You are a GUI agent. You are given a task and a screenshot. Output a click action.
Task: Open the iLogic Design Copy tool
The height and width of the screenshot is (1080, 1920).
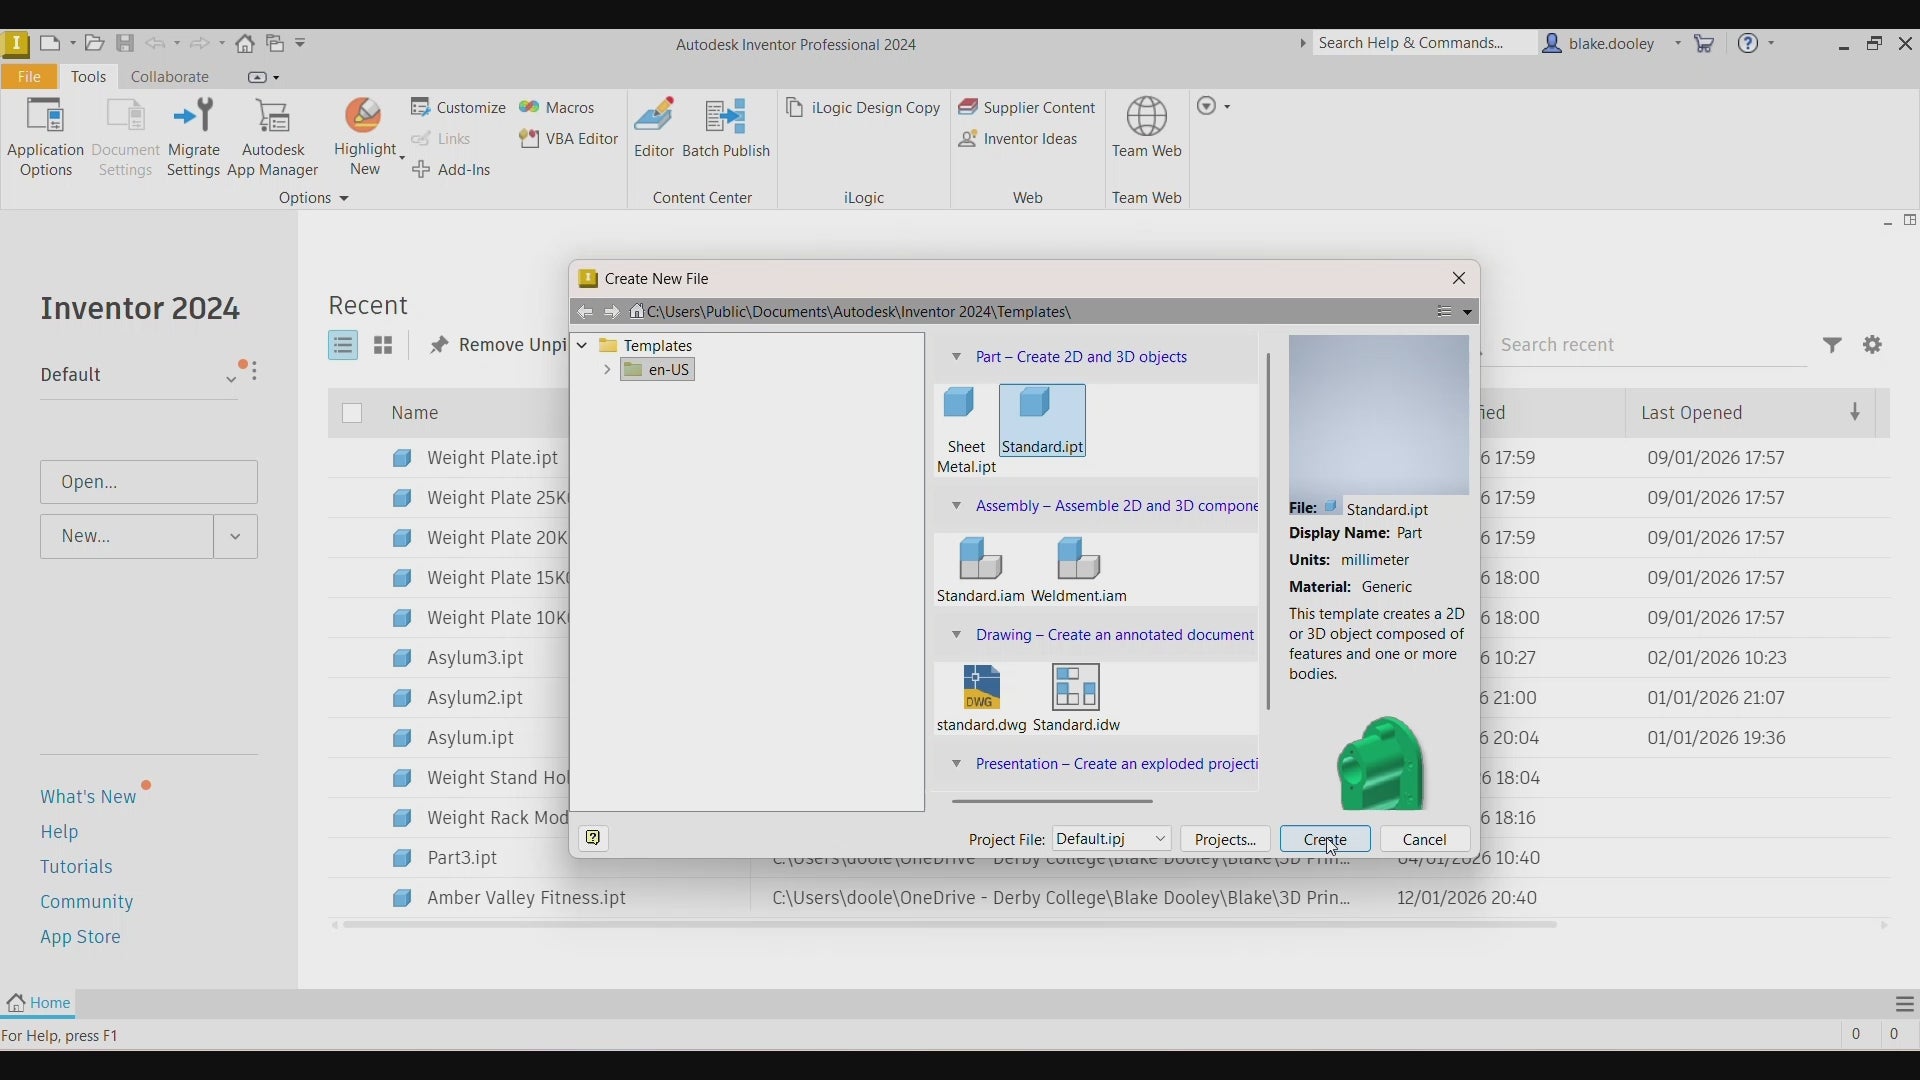pyautogui.click(x=865, y=108)
